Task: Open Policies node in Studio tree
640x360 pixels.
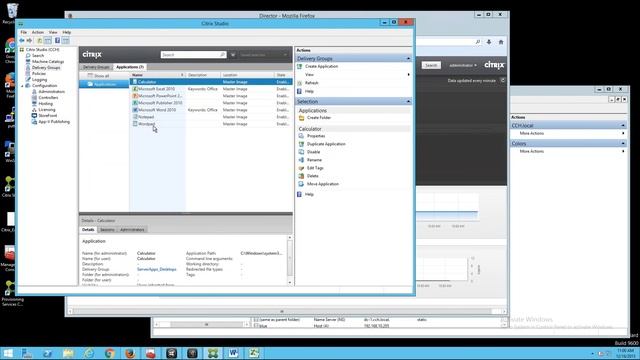Action: coord(39,73)
